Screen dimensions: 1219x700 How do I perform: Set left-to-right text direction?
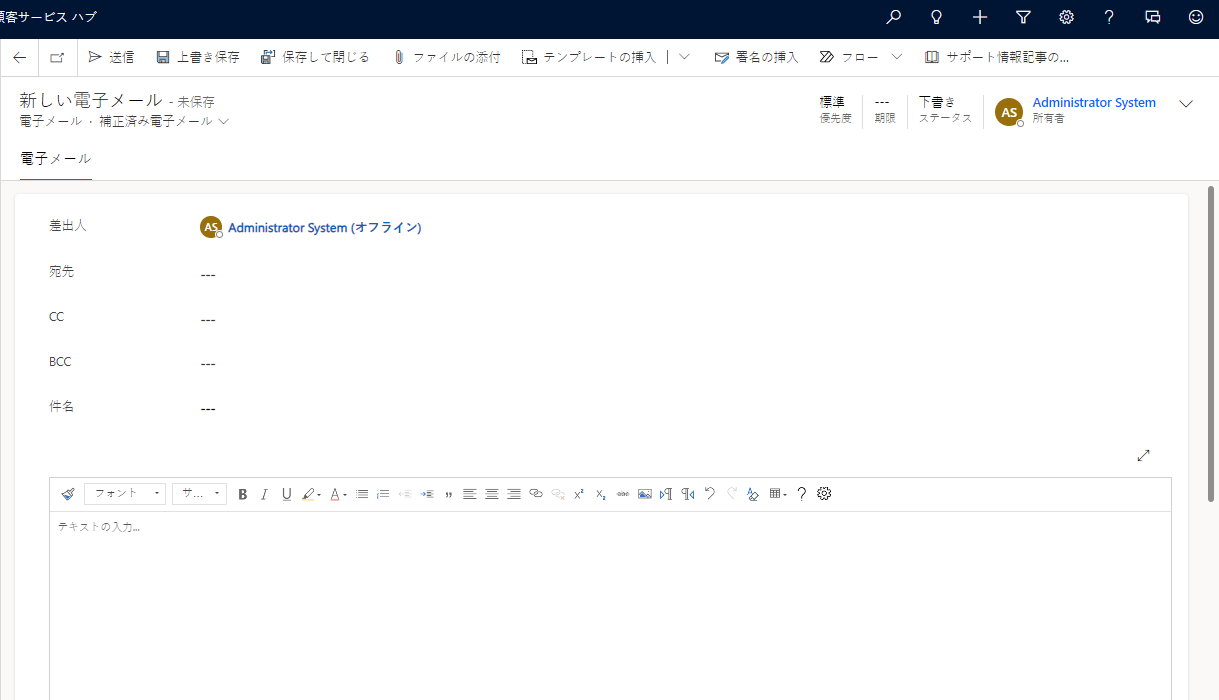click(666, 494)
